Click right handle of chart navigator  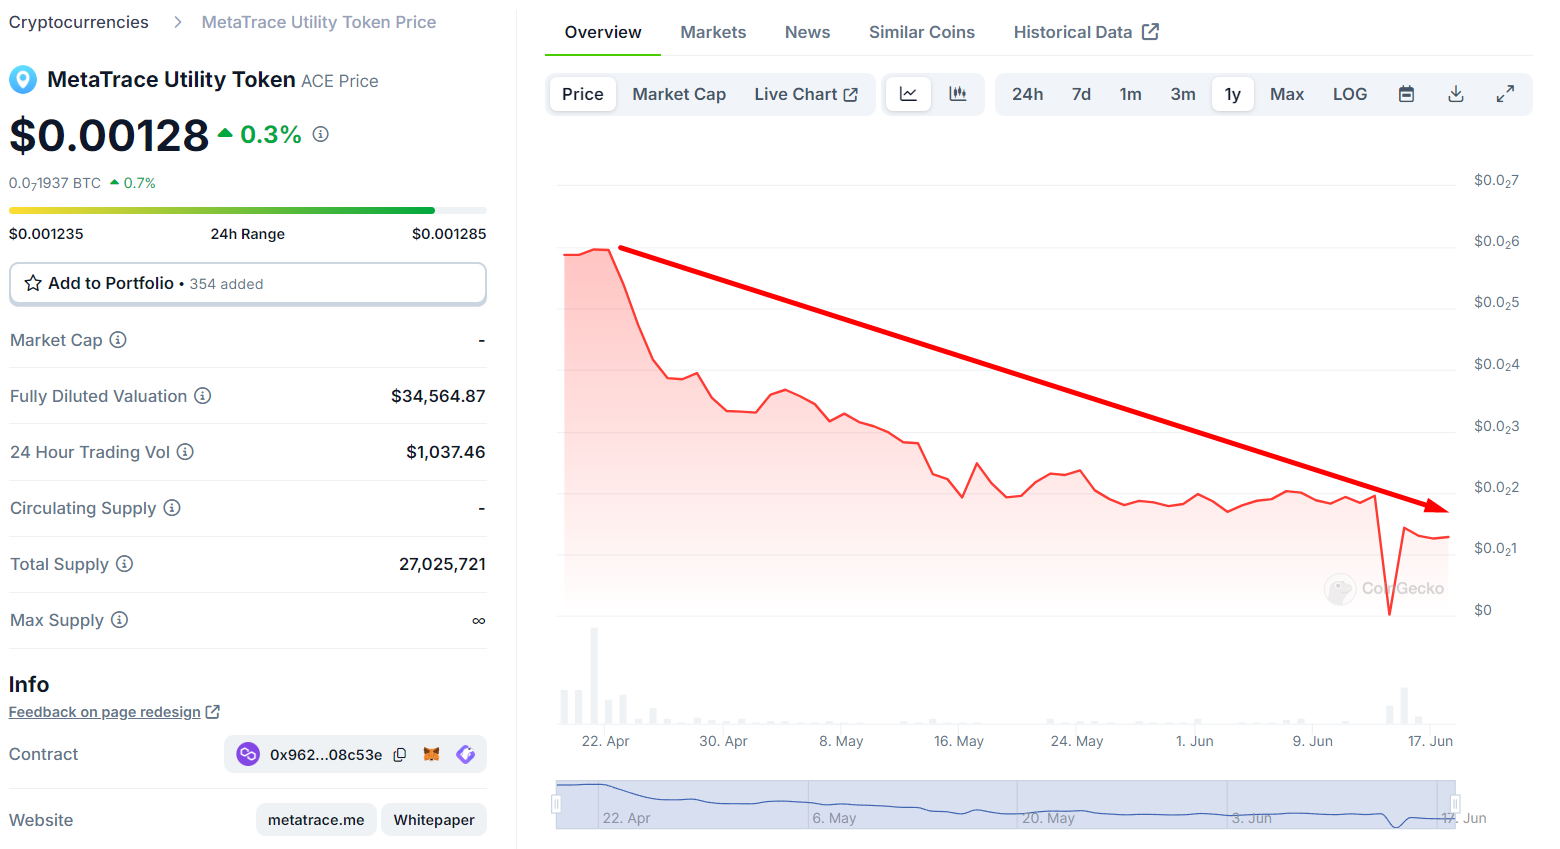(x=1456, y=804)
